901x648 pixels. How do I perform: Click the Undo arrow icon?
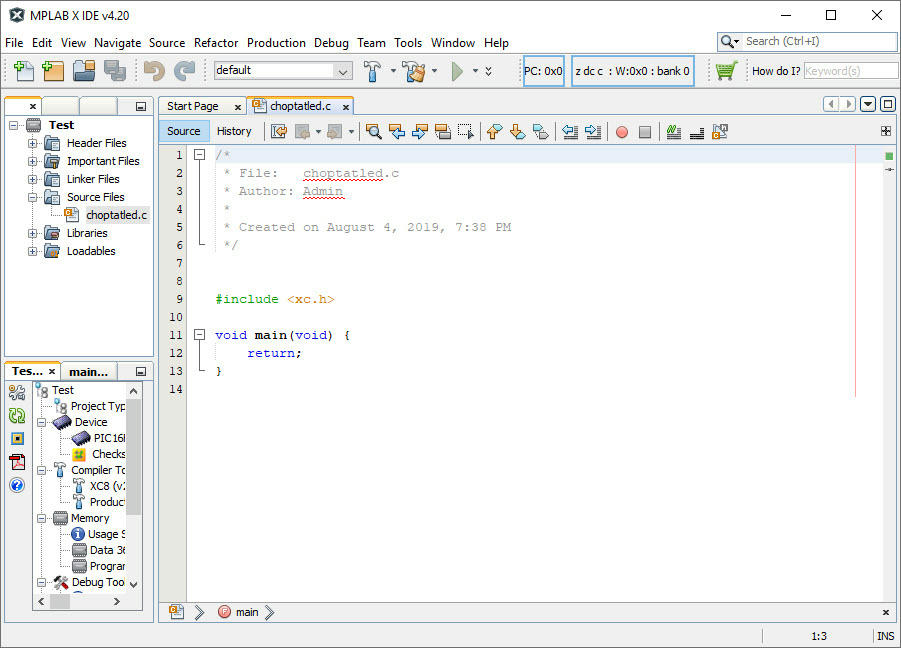click(x=154, y=71)
